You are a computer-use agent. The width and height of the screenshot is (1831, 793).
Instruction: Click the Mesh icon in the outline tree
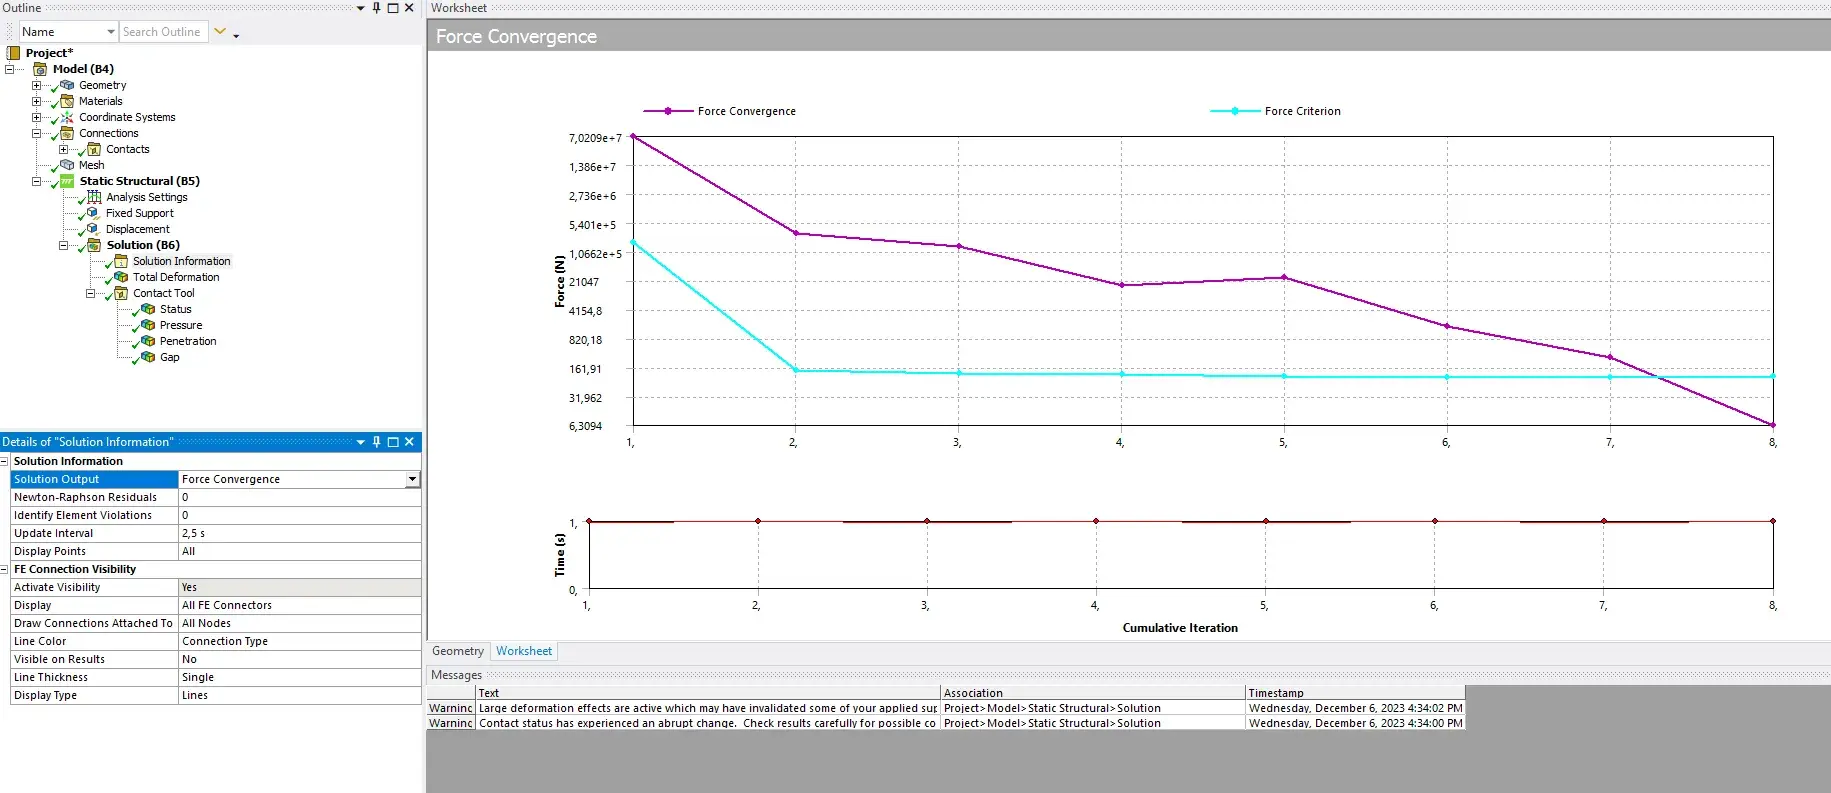click(67, 165)
